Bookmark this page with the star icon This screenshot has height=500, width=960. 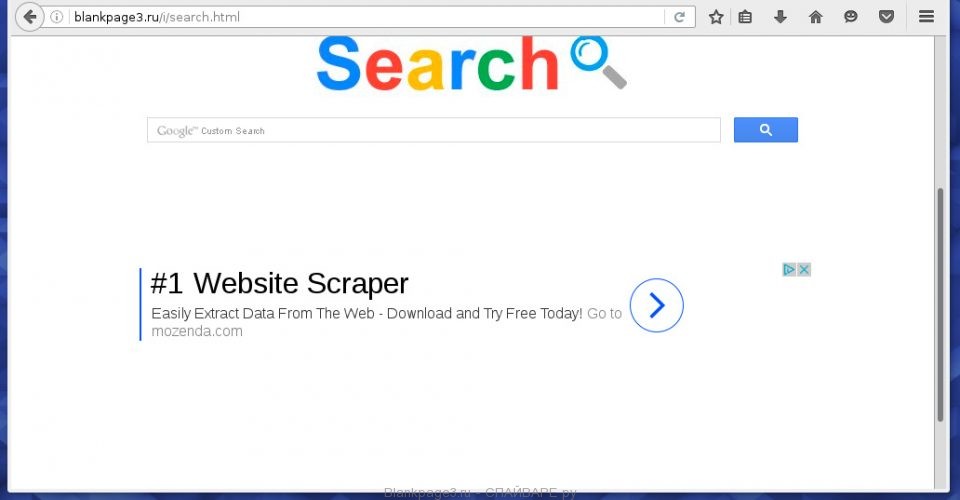(x=716, y=17)
